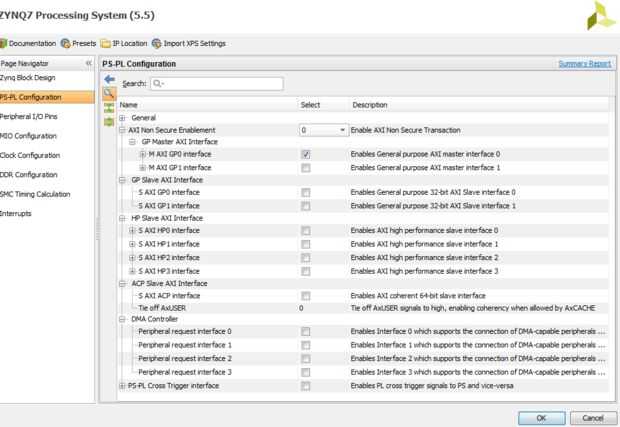Open the MIO Configuration page
This screenshot has height=427, width=620.
coord(28,136)
